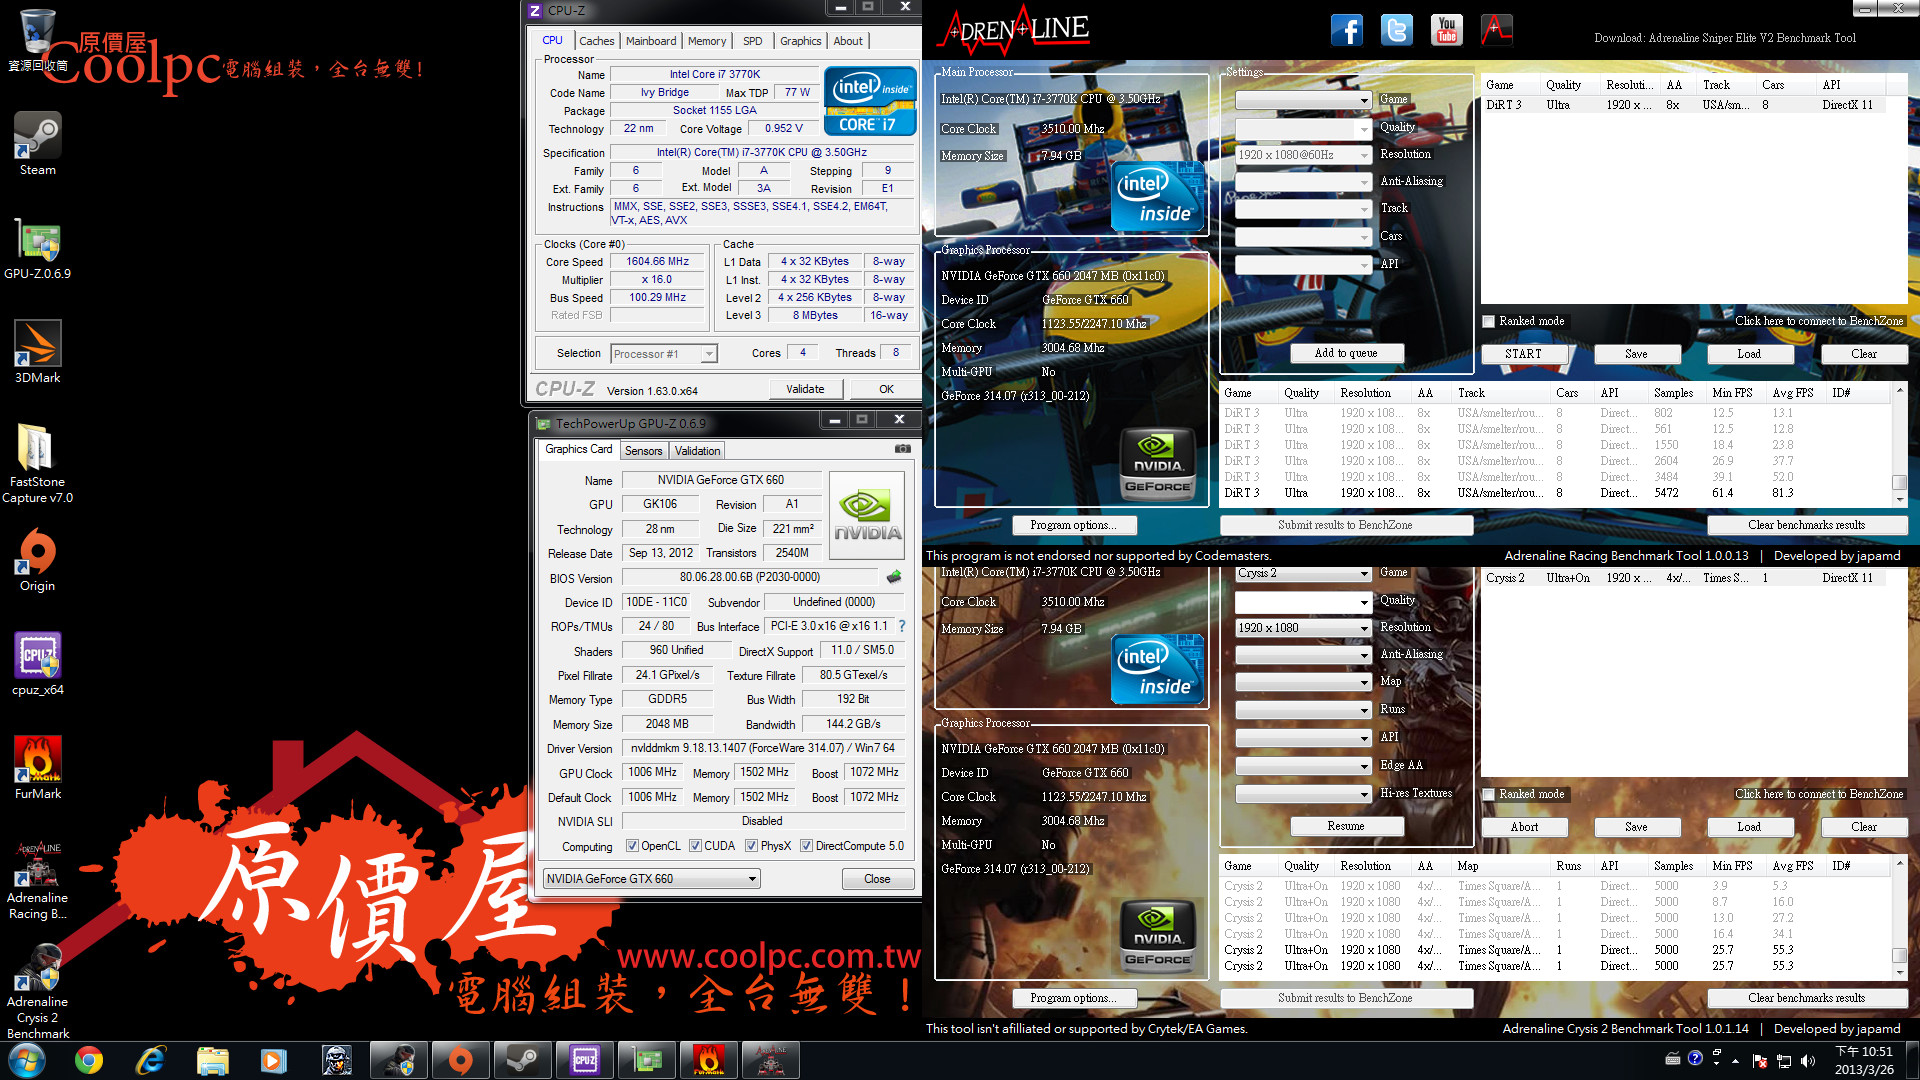This screenshot has height=1080, width=1920.
Task: Toggle Ranked mode in DiRT 3 benchmark
Action: coord(1489,321)
